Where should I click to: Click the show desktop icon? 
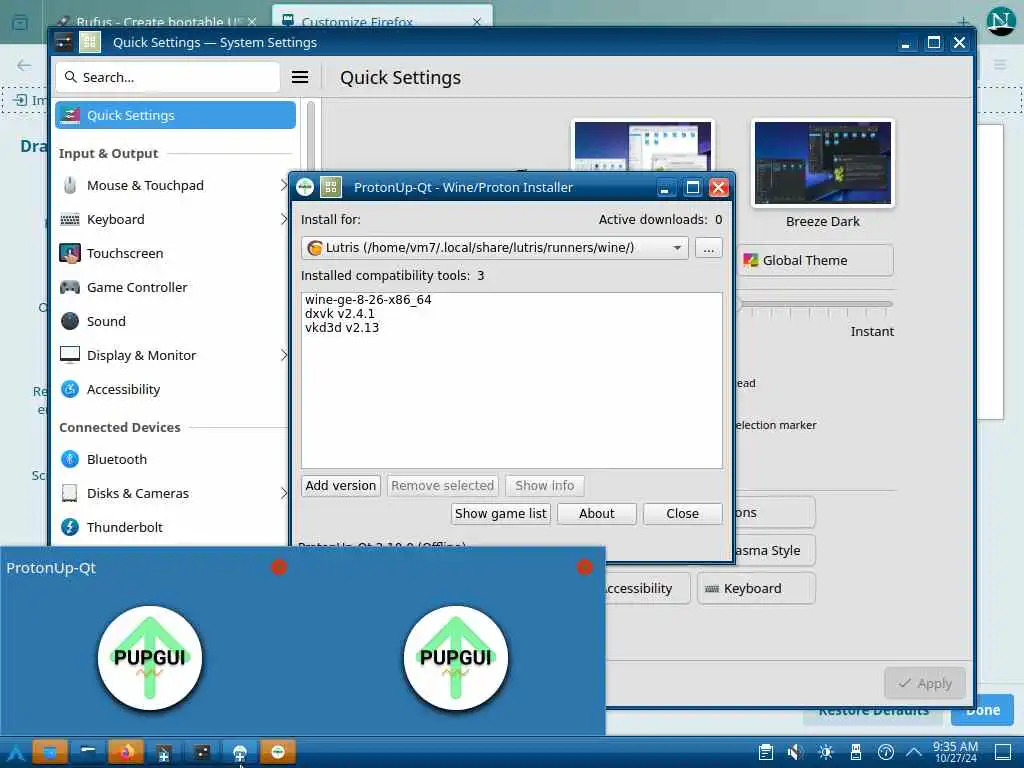click(x=1002, y=752)
